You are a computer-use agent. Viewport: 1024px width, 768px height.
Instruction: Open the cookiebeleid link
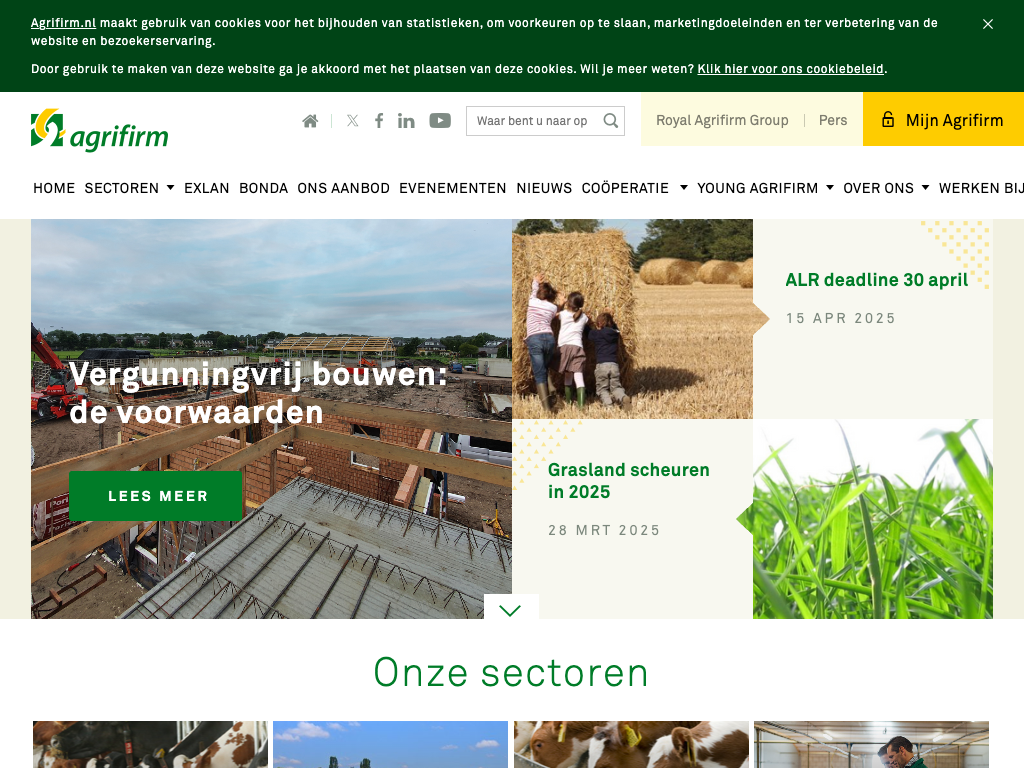point(790,69)
